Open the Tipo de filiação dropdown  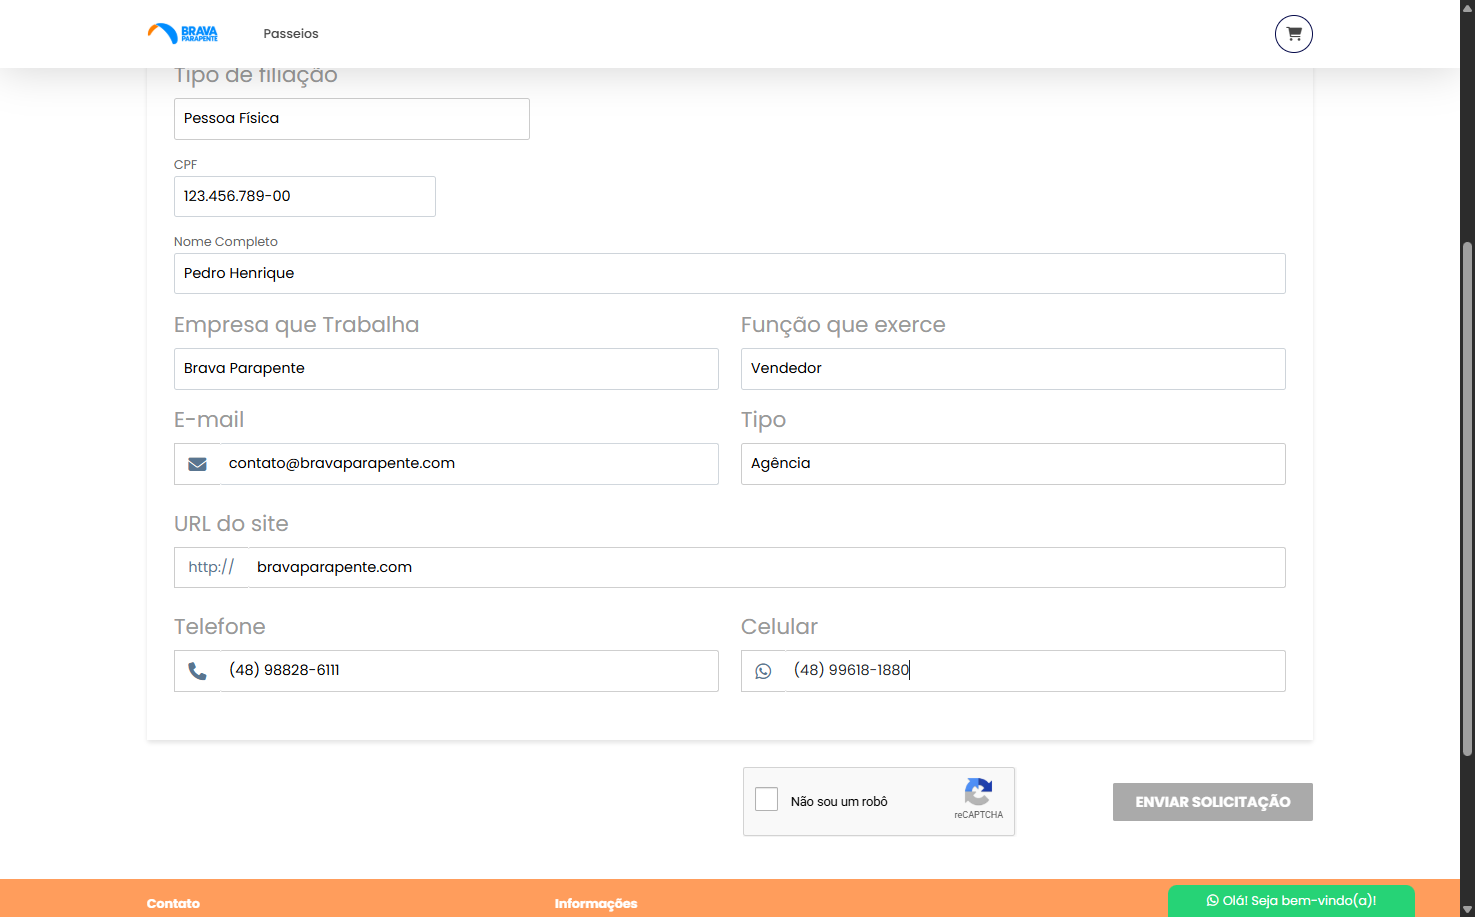tap(352, 119)
